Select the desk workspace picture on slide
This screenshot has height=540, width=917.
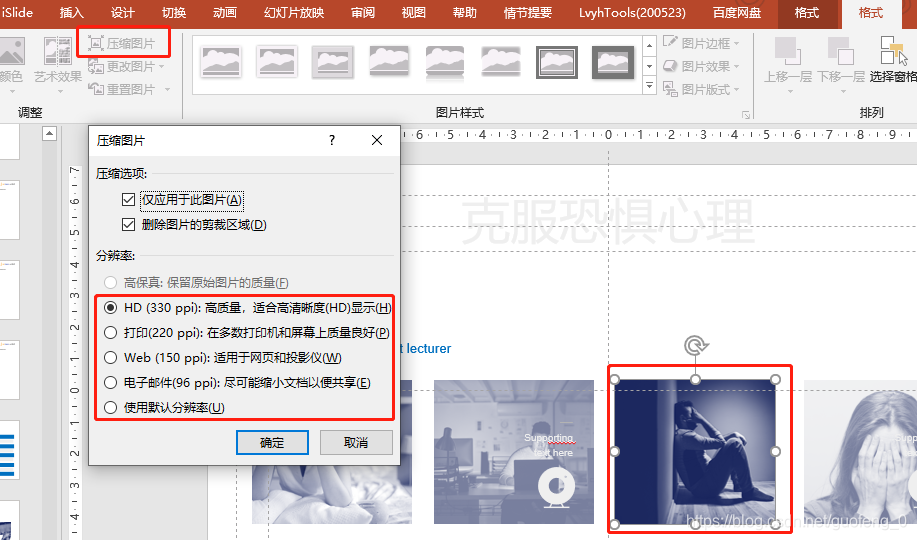point(513,452)
